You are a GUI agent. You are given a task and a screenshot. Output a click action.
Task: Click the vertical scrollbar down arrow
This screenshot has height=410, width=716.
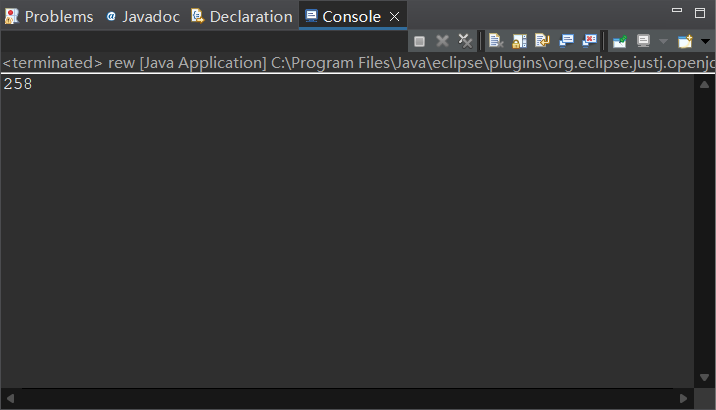704,377
